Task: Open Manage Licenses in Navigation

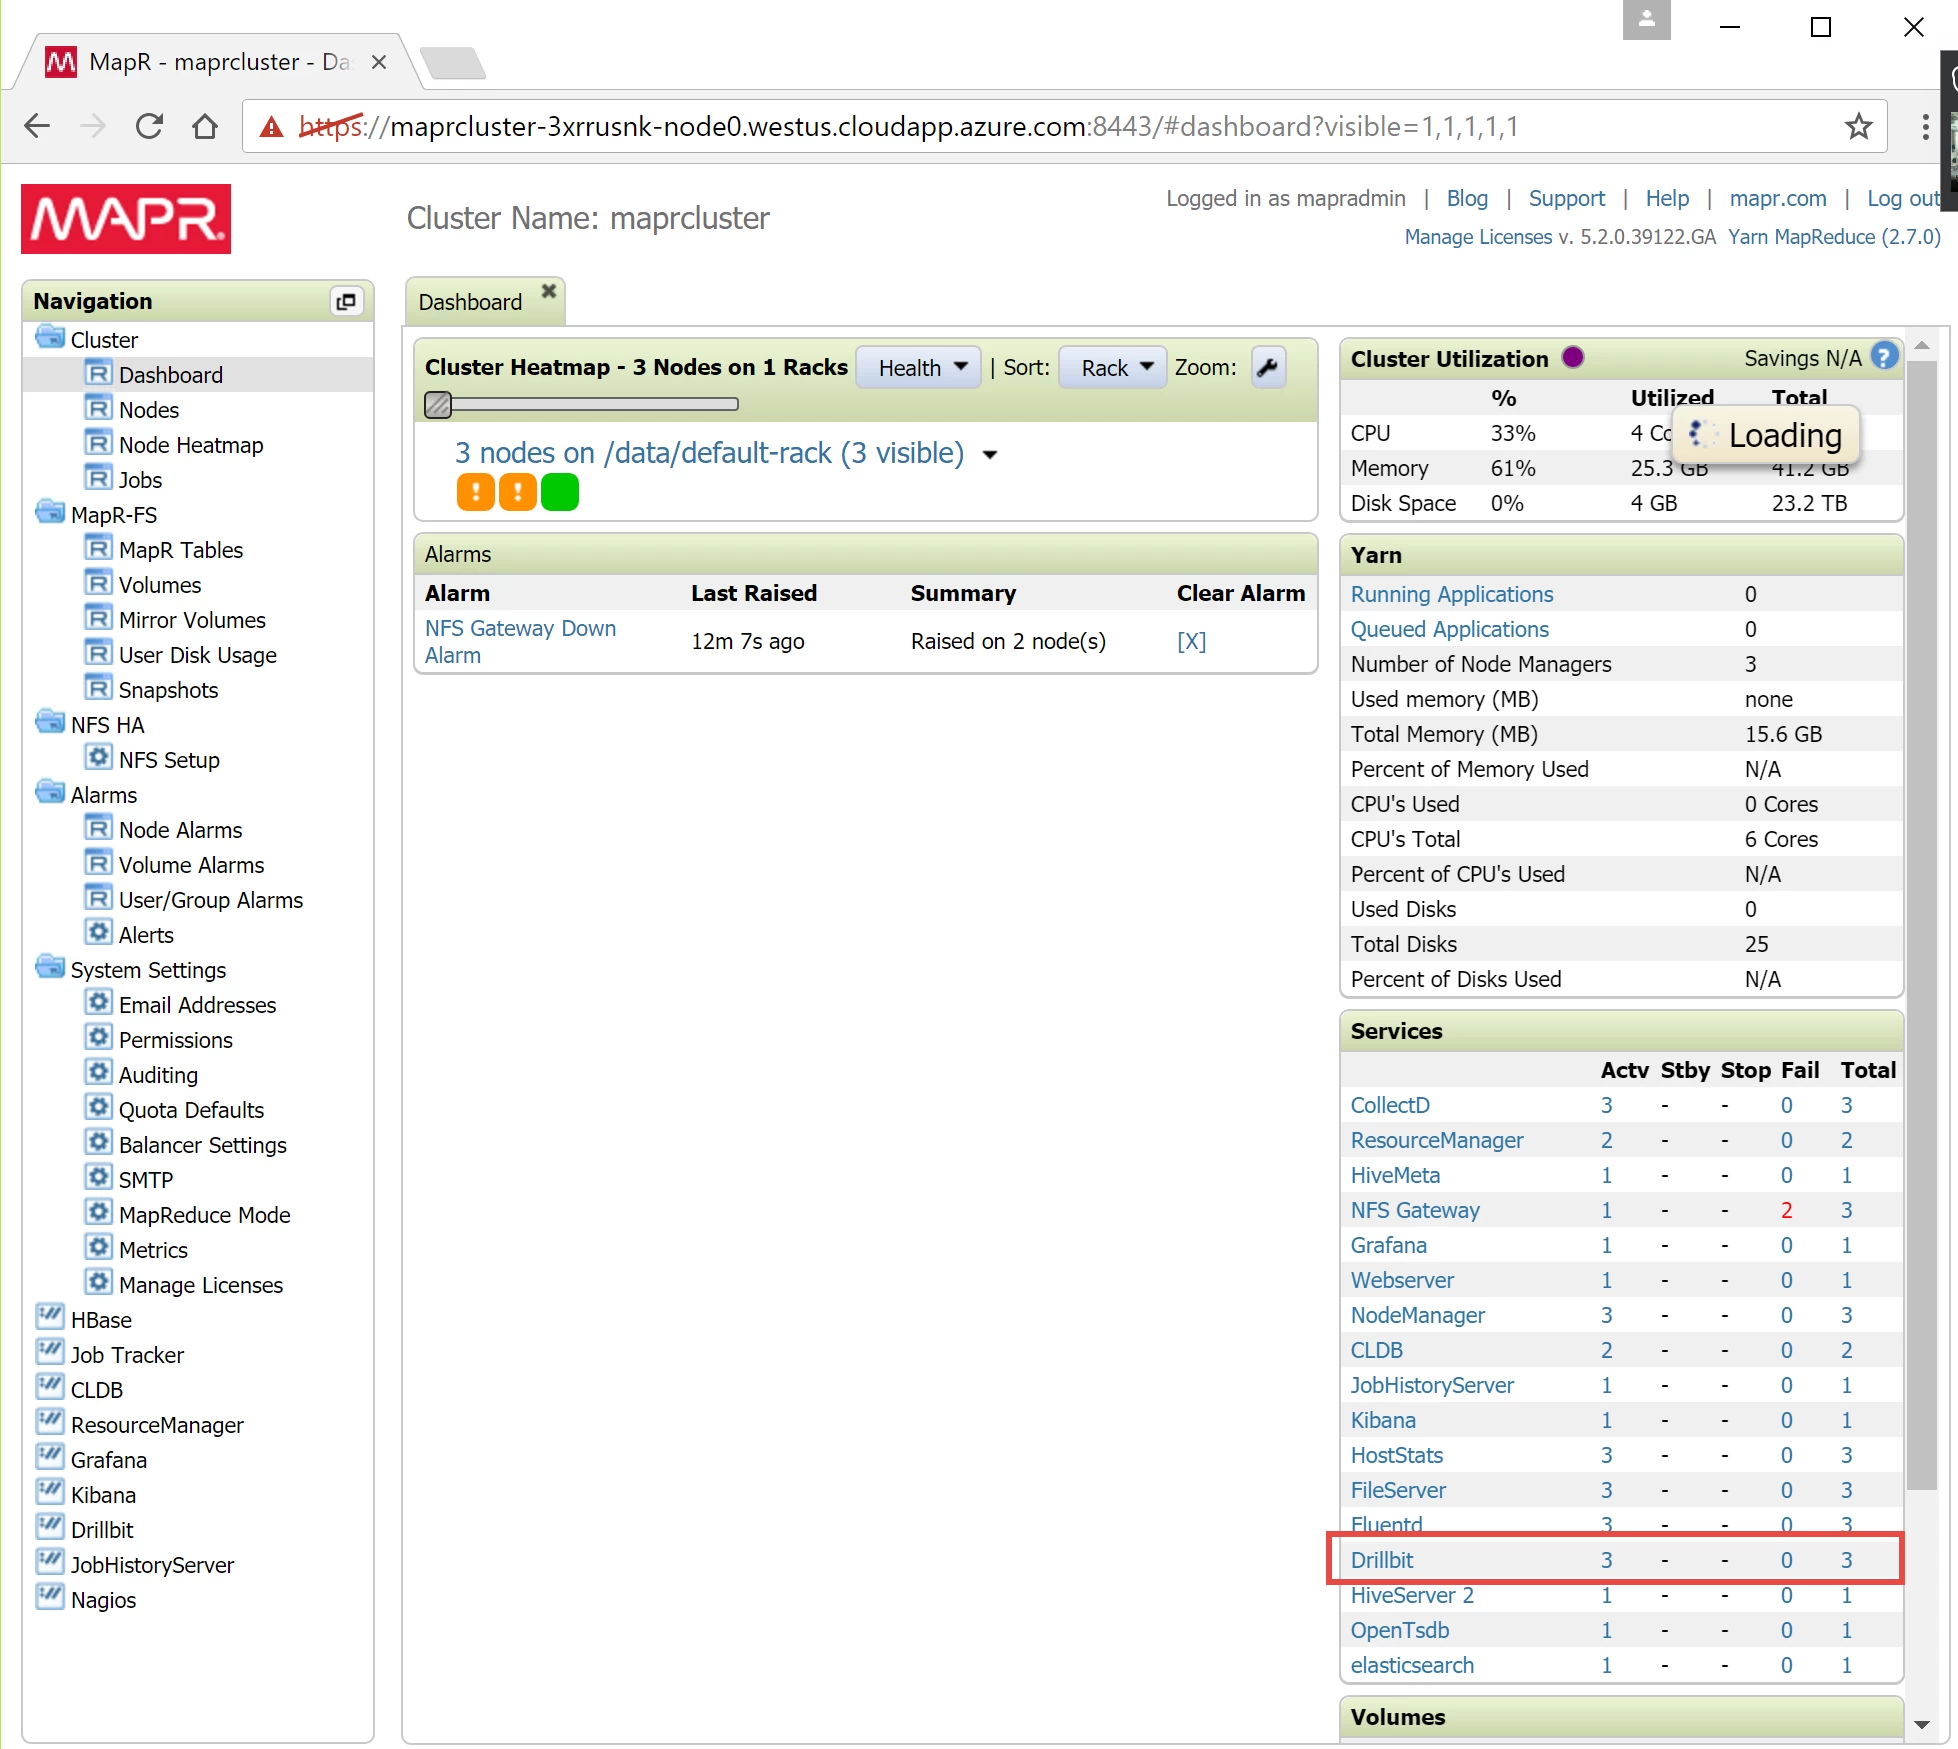Action: 200,1285
